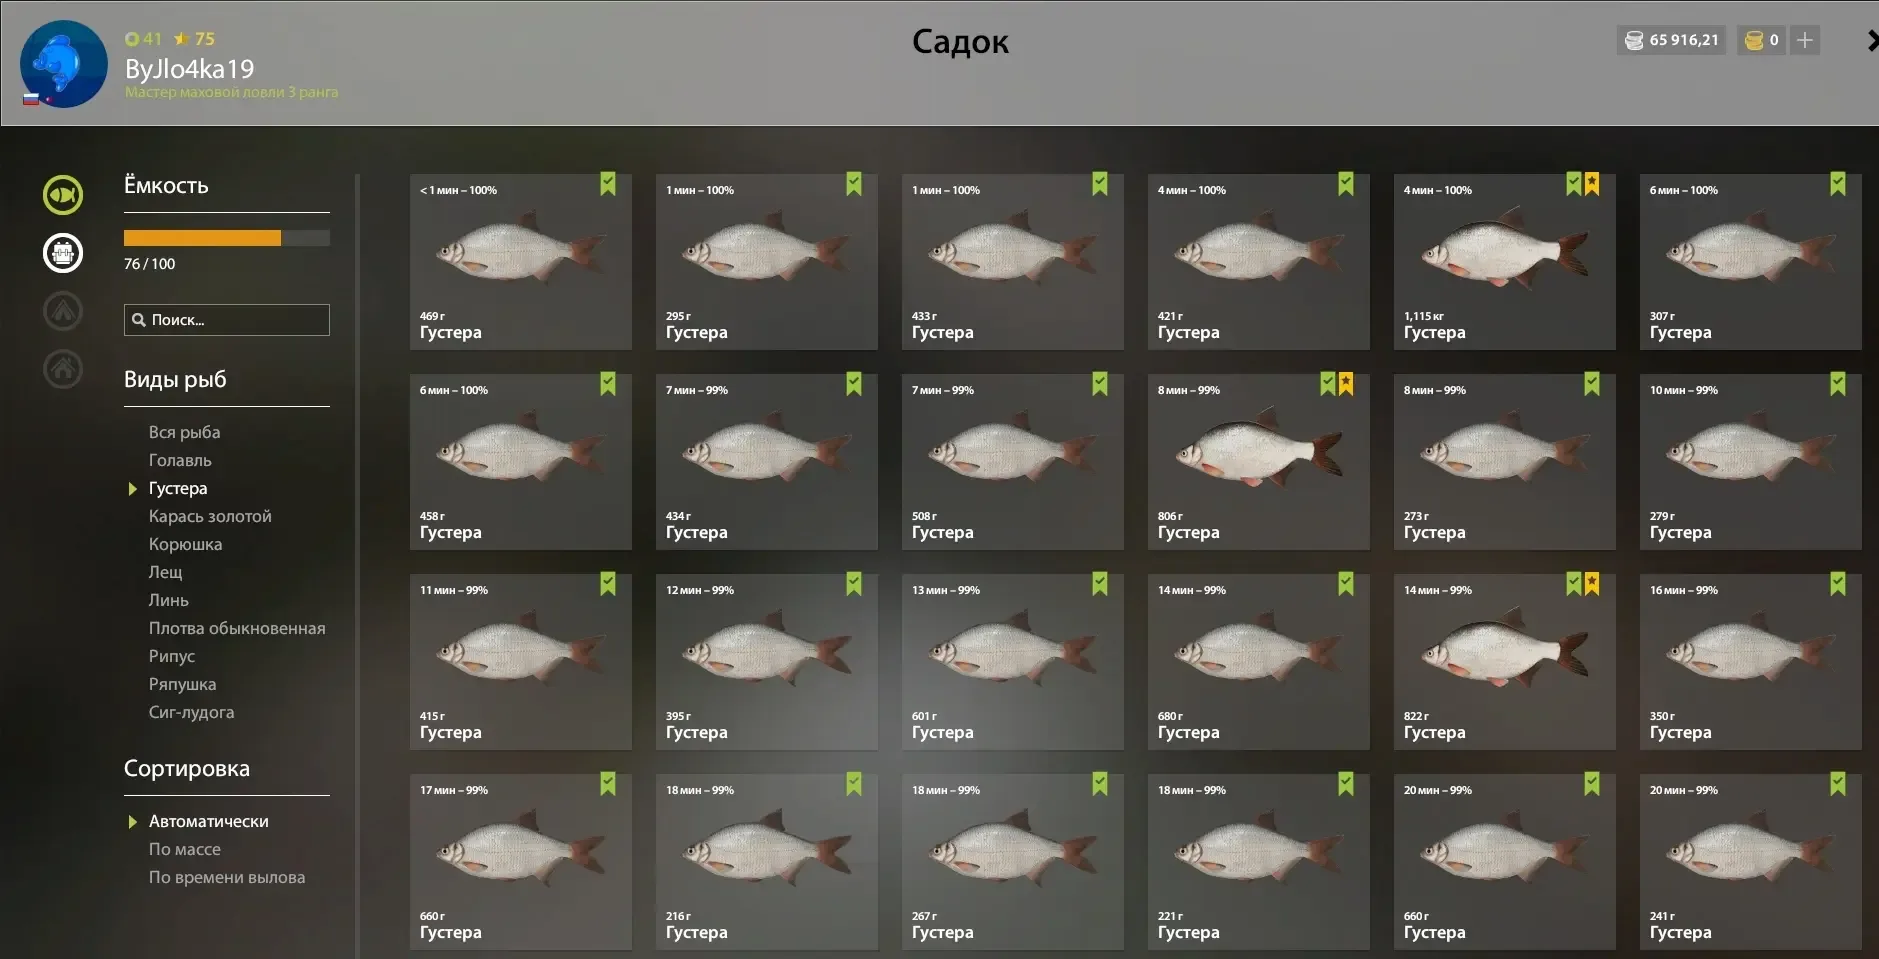
Task: Click the plus icon to add gold coins
Action: [x=1805, y=40]
